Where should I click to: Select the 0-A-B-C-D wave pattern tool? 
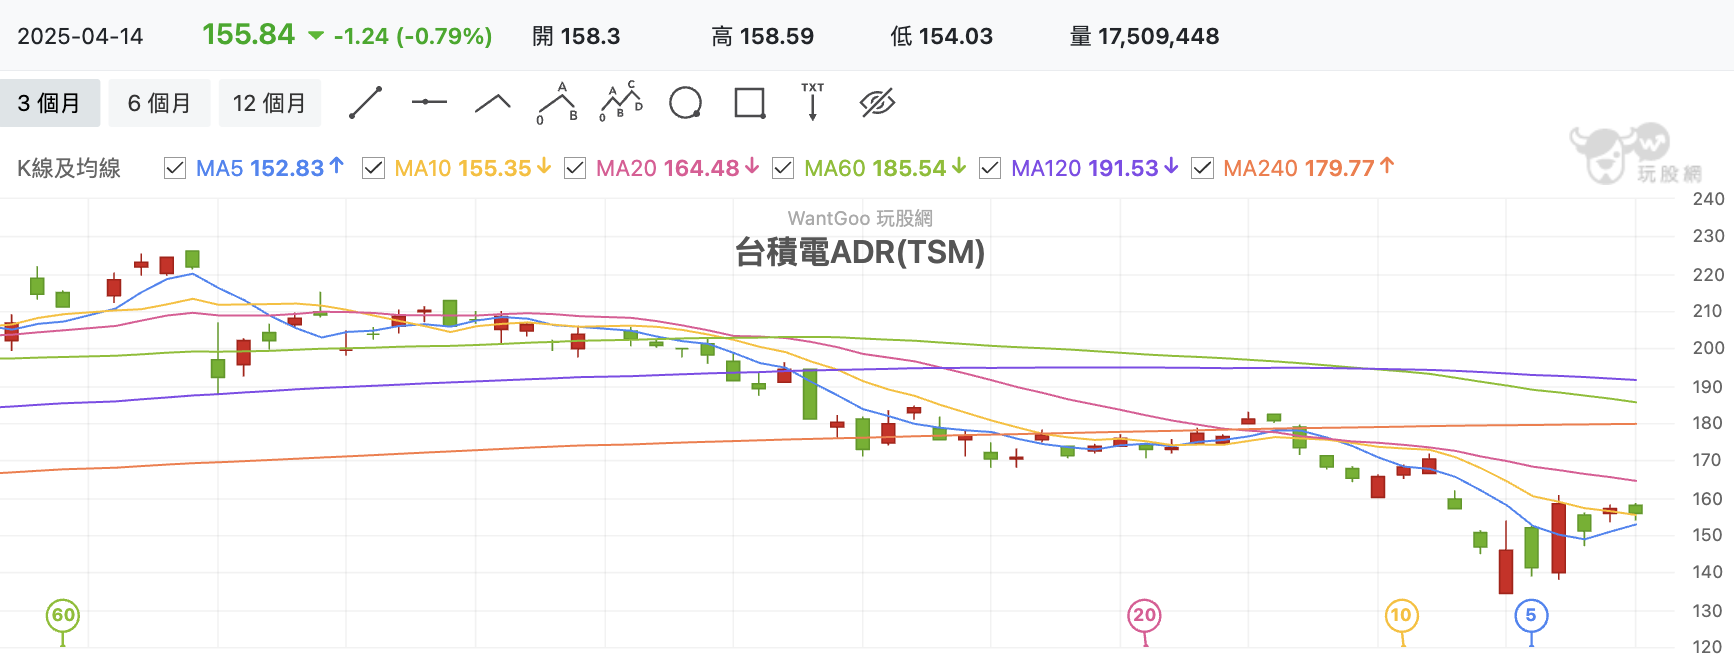(x=621, y=102)
